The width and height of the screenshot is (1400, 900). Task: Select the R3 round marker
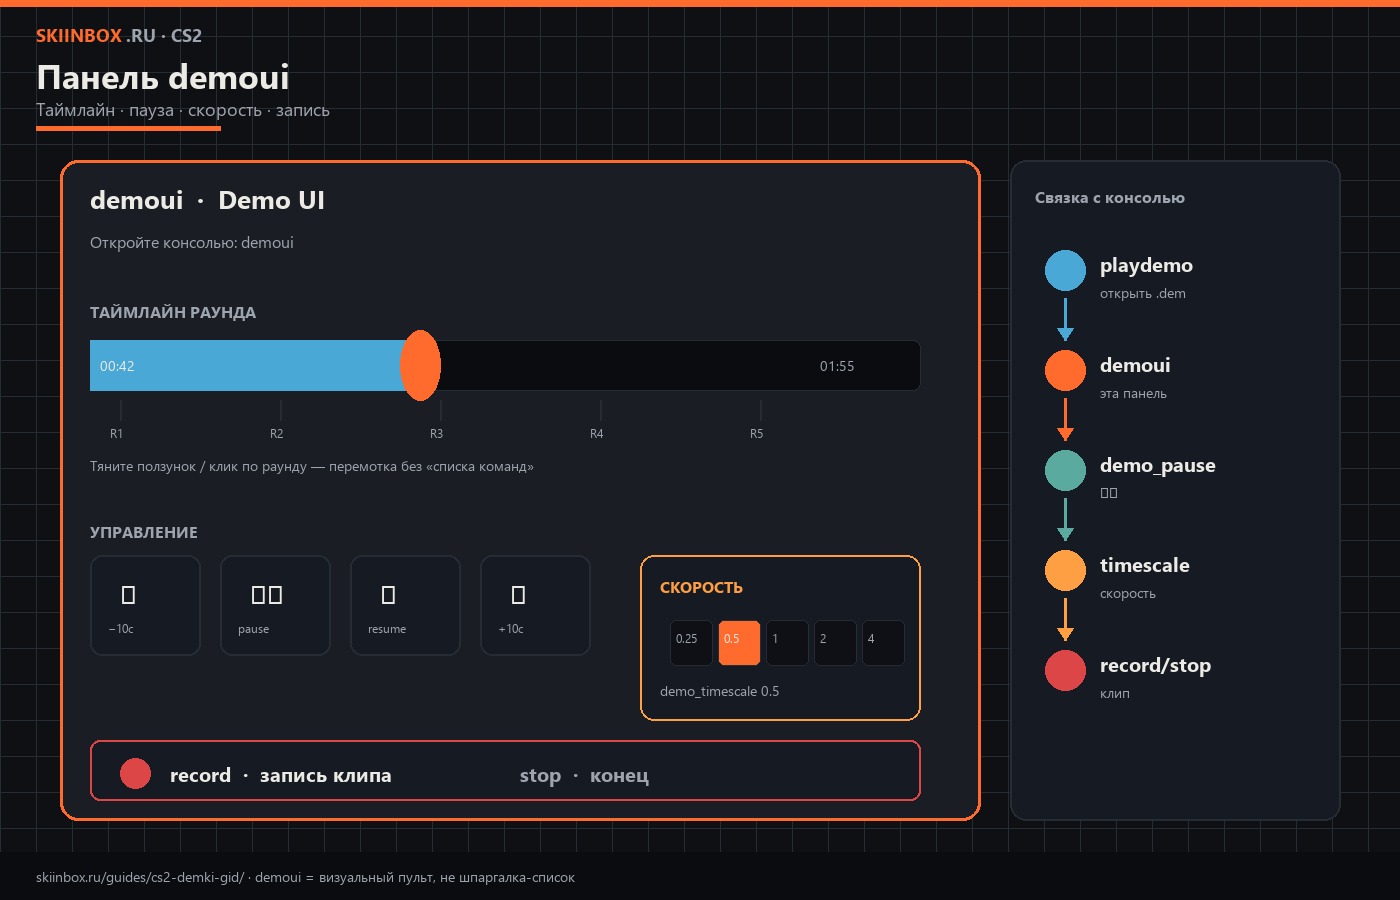(x=437, y=433)
